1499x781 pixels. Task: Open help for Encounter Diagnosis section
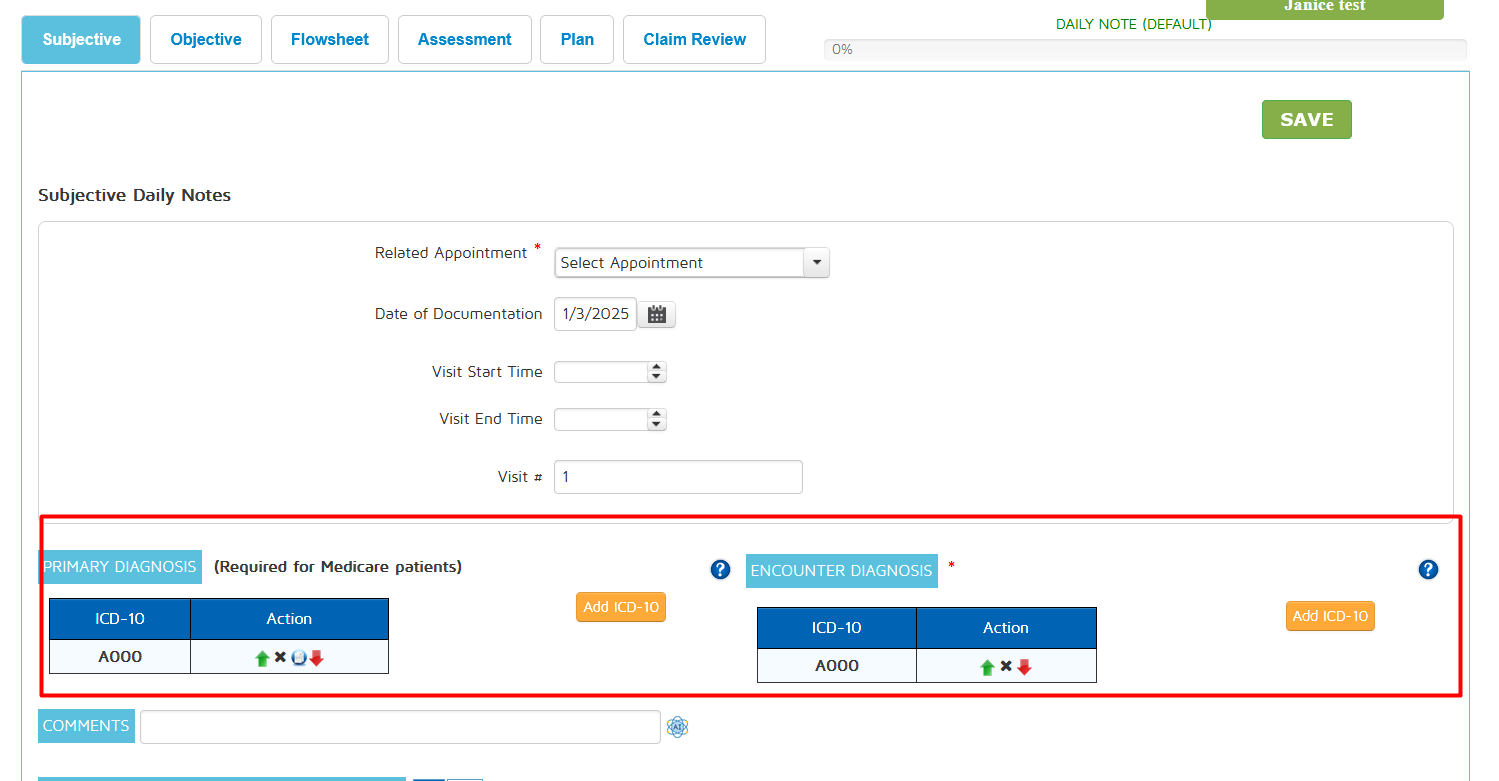[1428, 569]
